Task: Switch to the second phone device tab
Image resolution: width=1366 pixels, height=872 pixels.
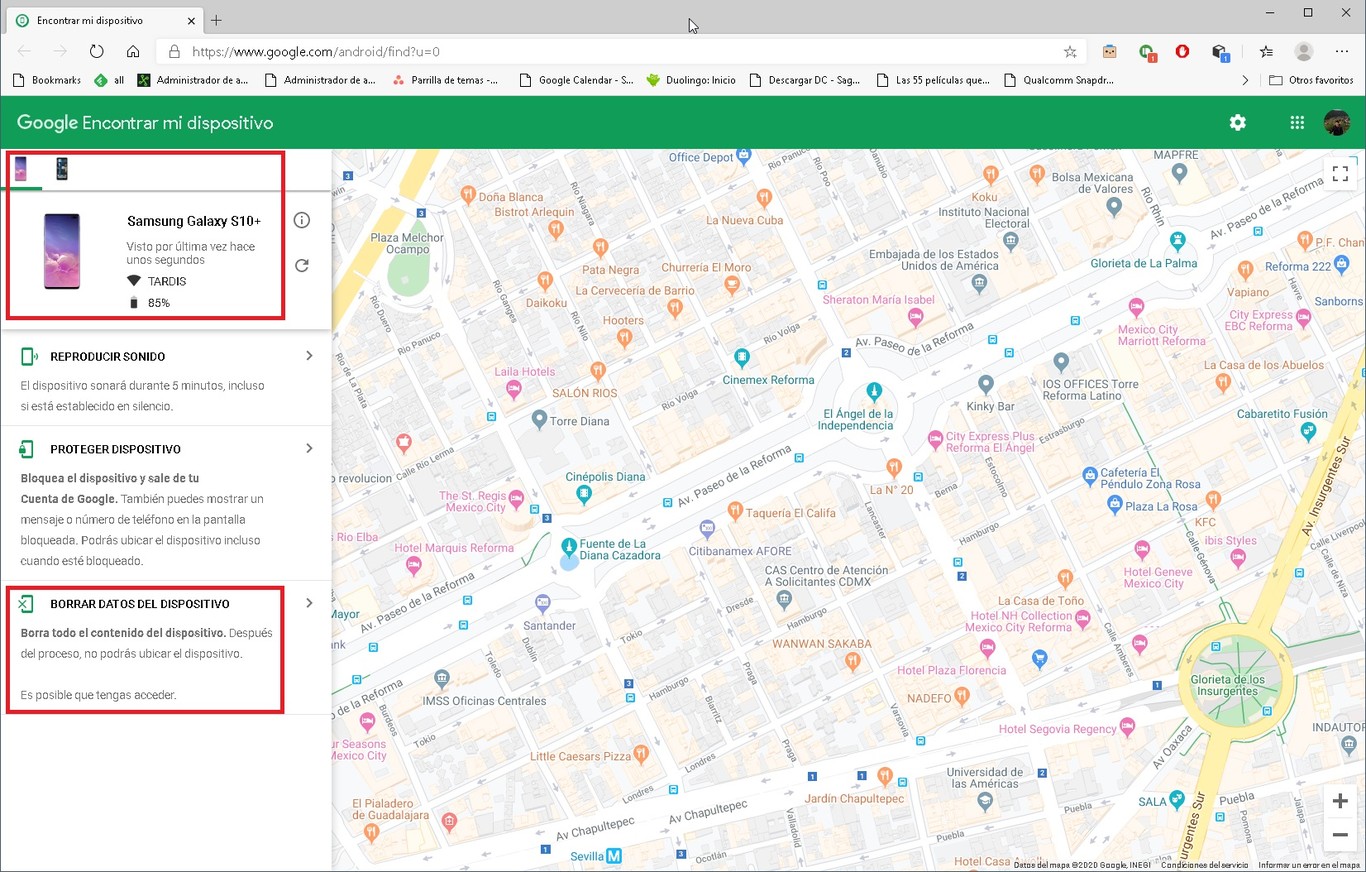Action: (61, 169)
